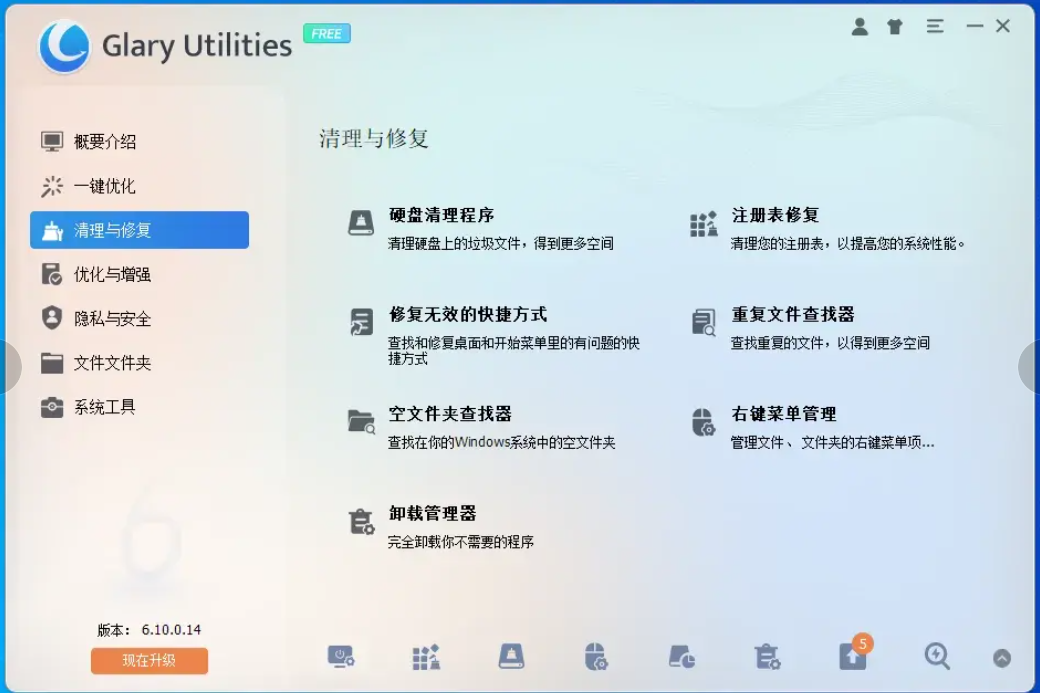This screenshot has width=1040, height=693.
Task: Expand the bottom toolbar with up chevron
Action: [x=1002, y=658]
